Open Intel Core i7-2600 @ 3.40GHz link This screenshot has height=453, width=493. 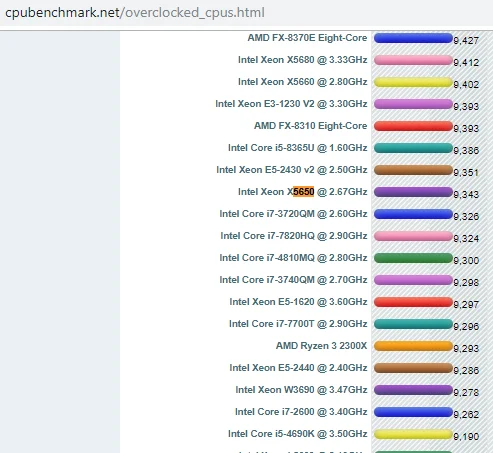click(x=301, y=412)
